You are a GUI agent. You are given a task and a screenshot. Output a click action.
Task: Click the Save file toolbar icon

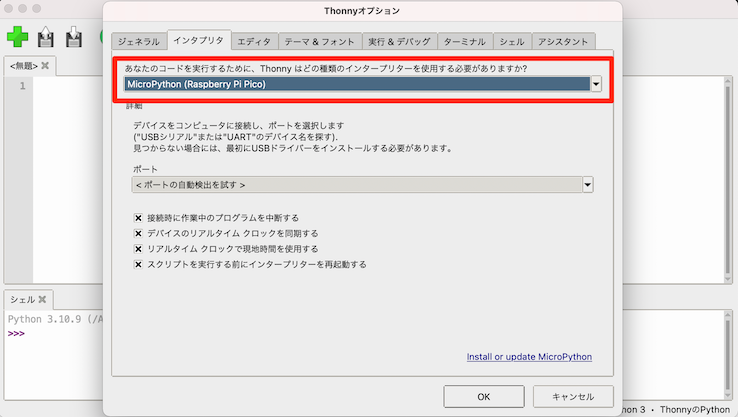[74, 37]
